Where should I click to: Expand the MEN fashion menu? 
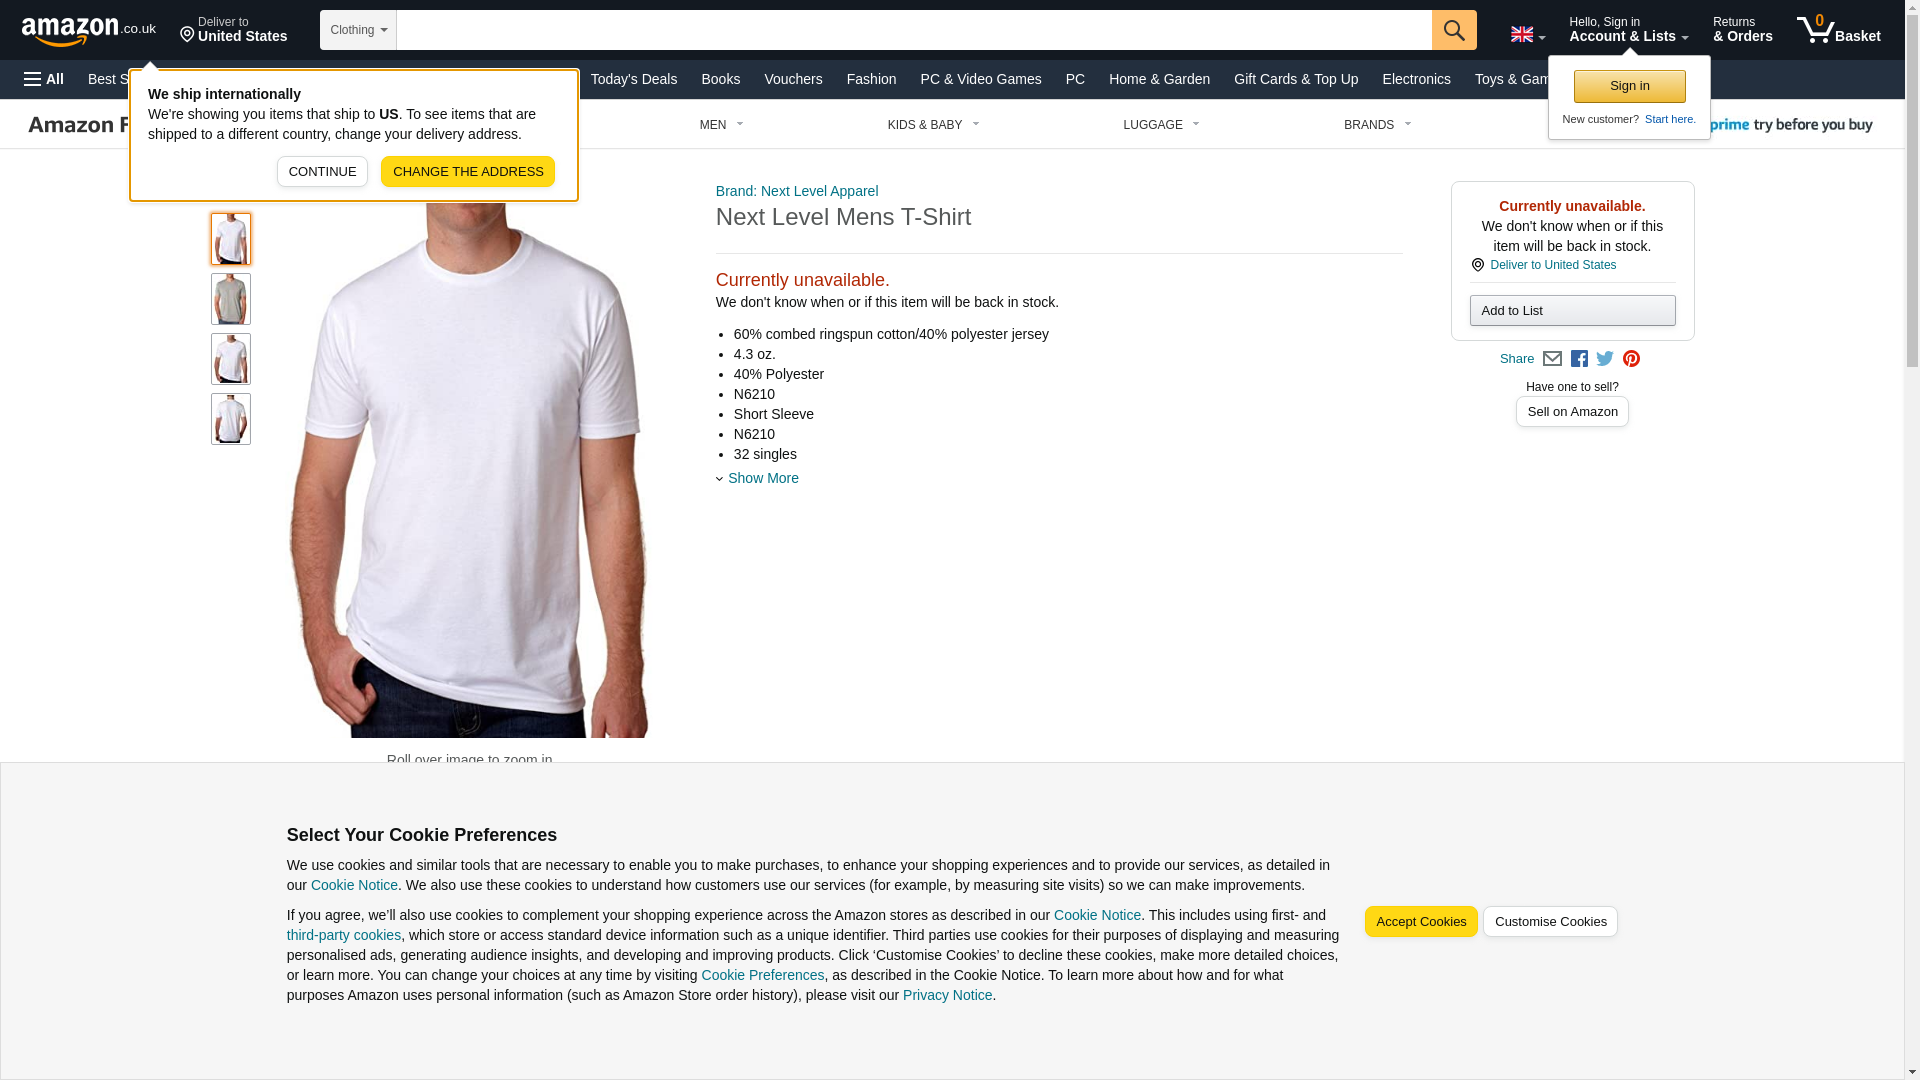tap(722, 125)
